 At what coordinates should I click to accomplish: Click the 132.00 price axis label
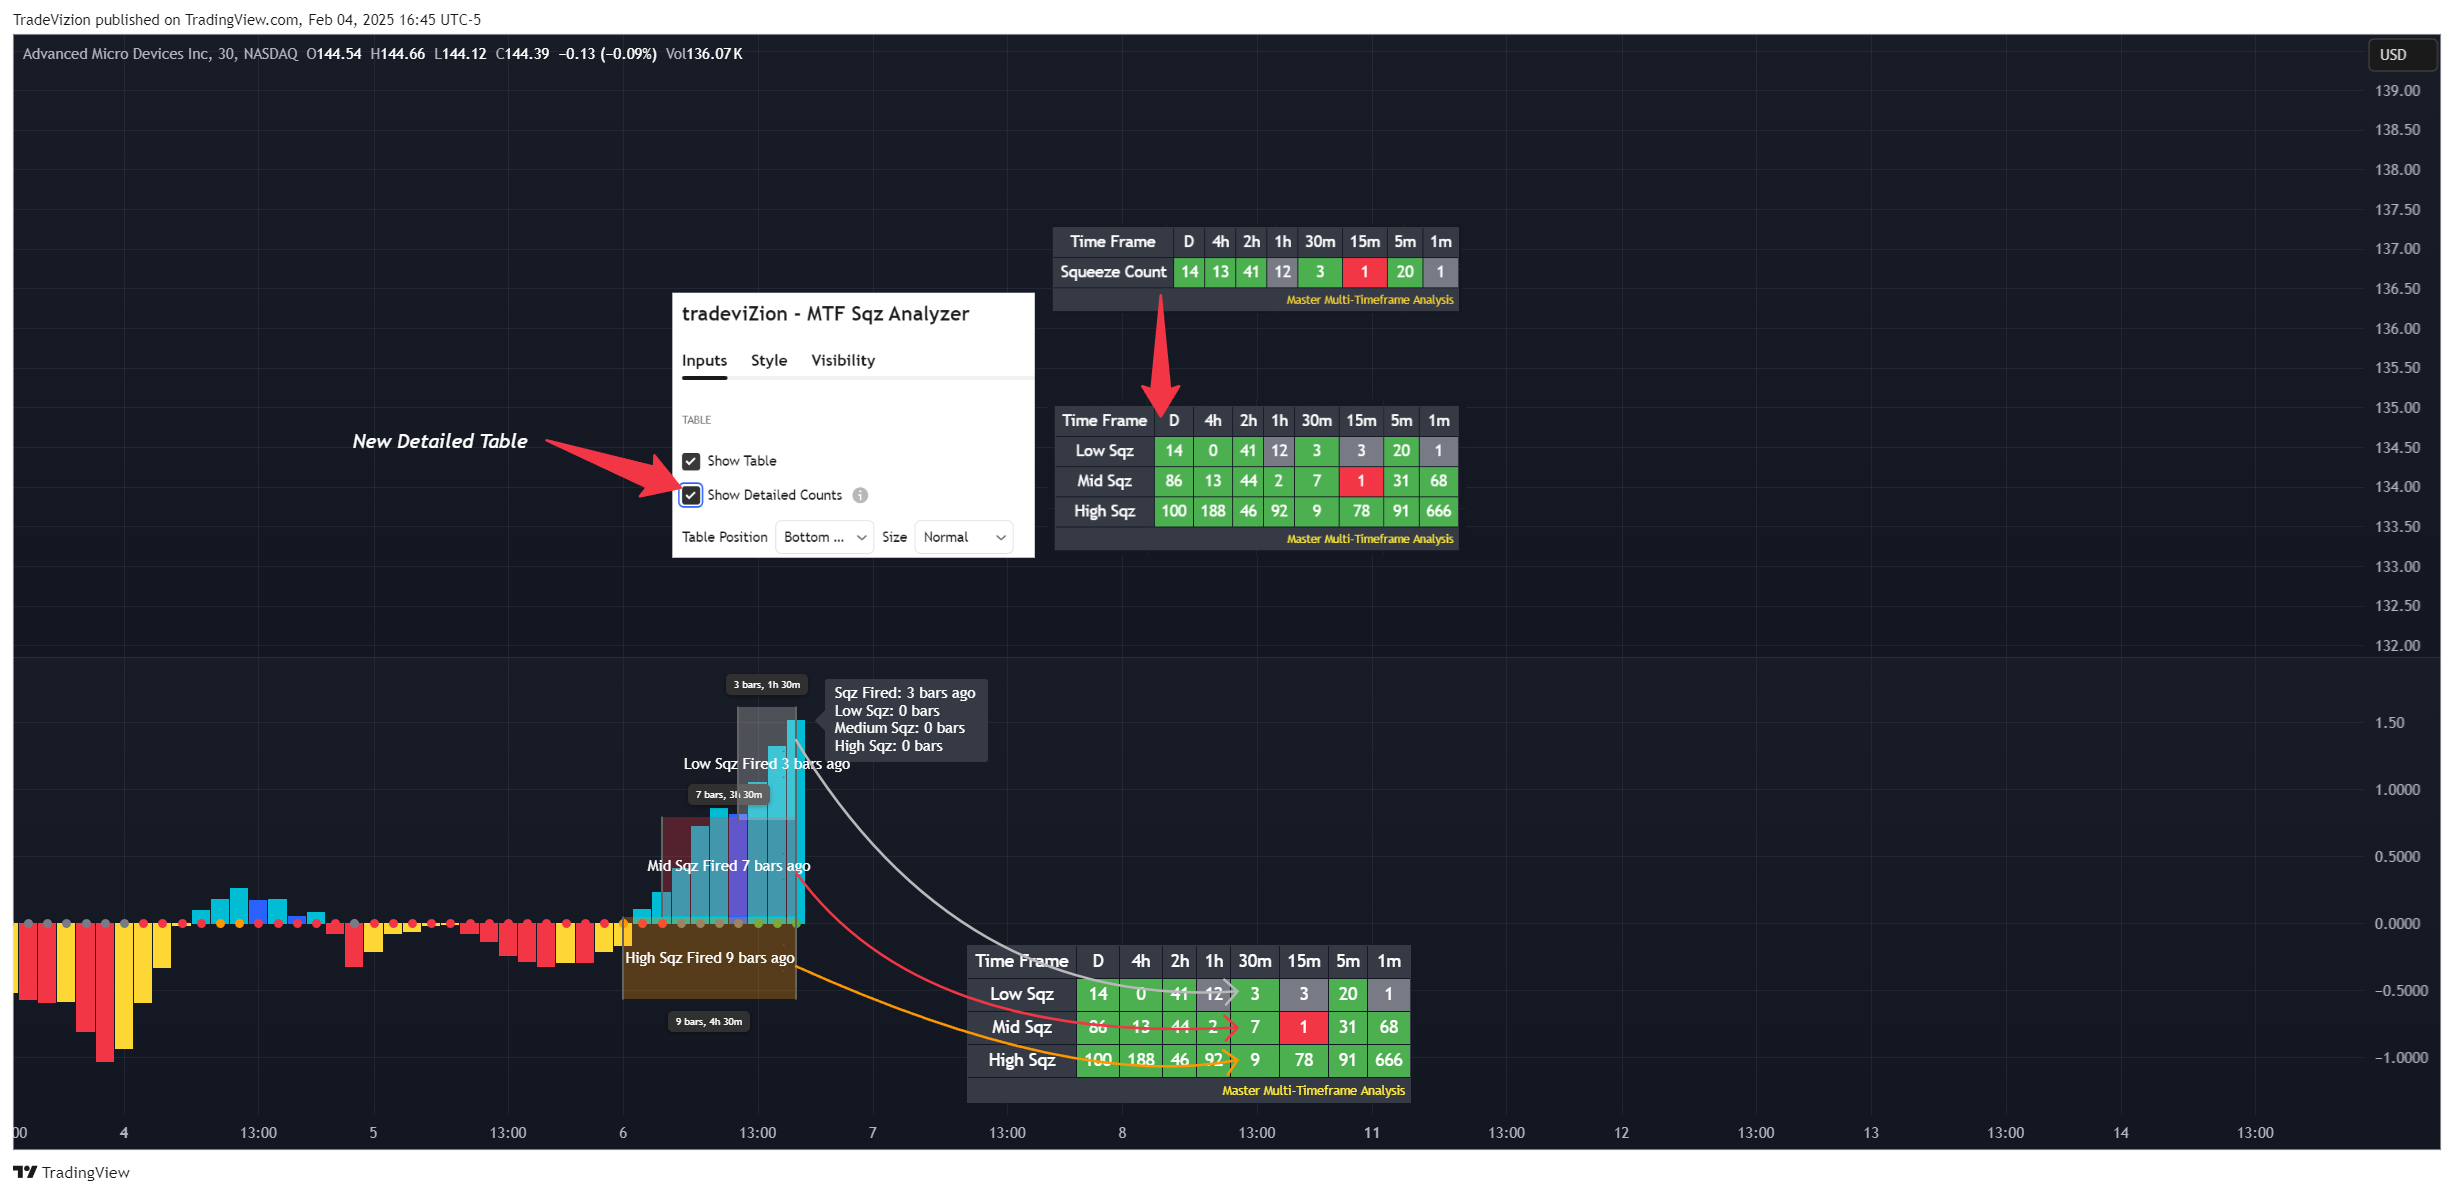tap(2397, 646)
